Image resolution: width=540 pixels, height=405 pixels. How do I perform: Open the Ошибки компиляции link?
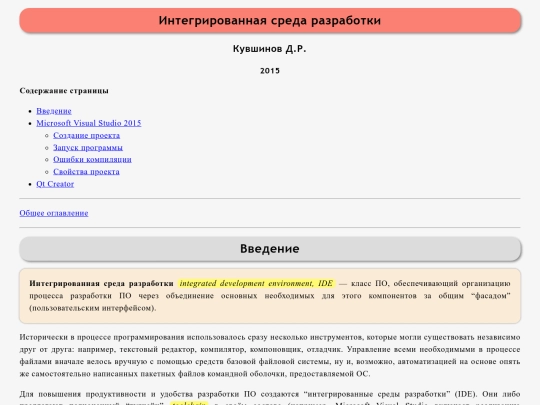[92, 159]
